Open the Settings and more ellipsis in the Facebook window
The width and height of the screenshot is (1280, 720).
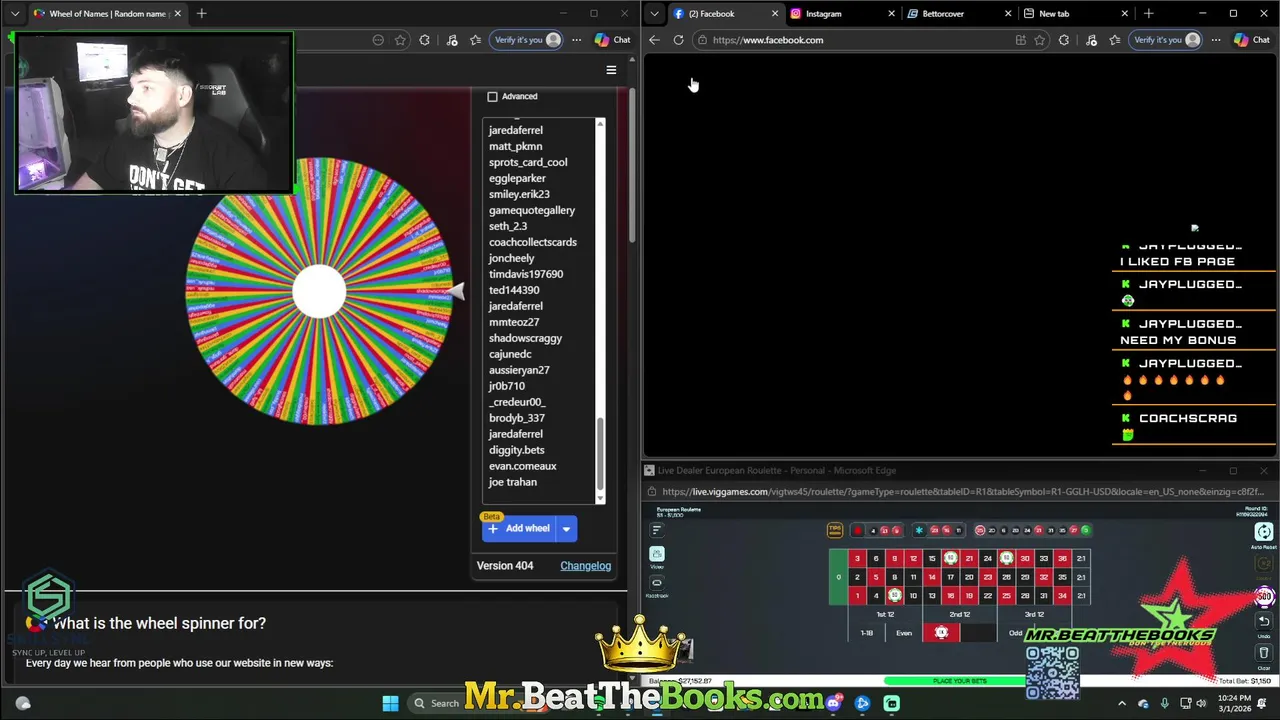(1215, 40)
